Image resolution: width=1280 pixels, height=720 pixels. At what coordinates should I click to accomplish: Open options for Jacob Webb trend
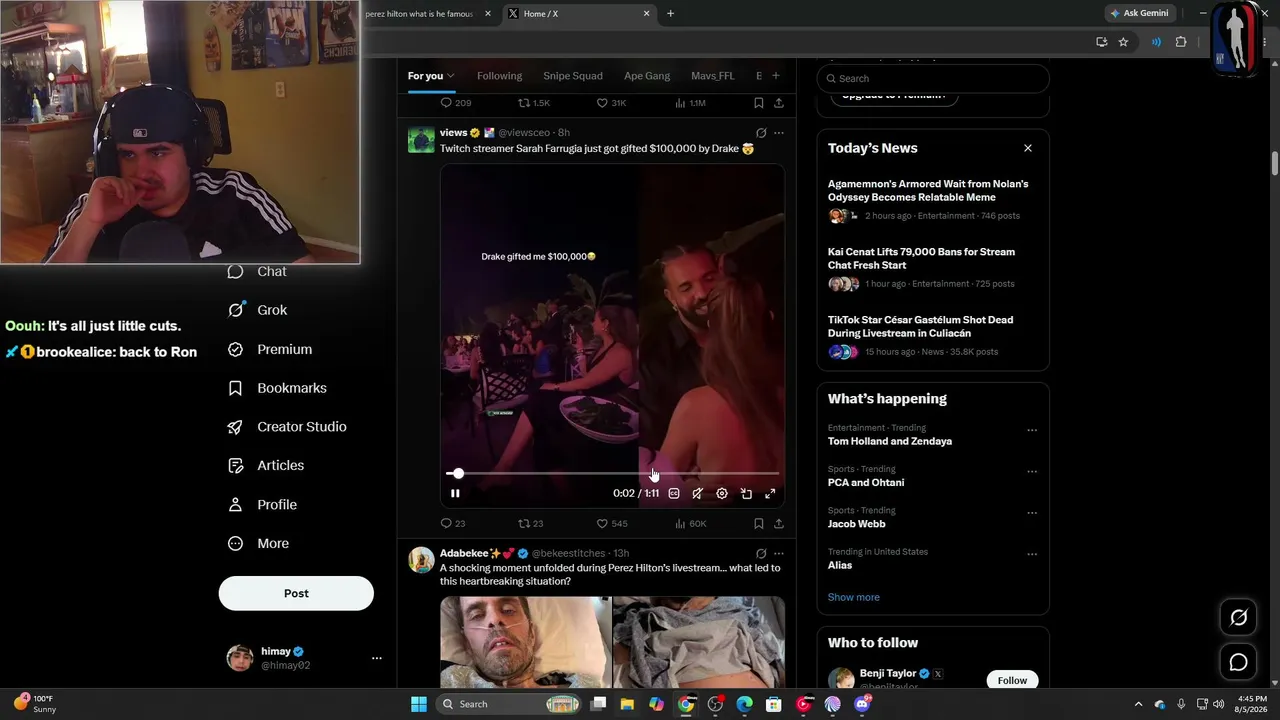pos(1032,513)
